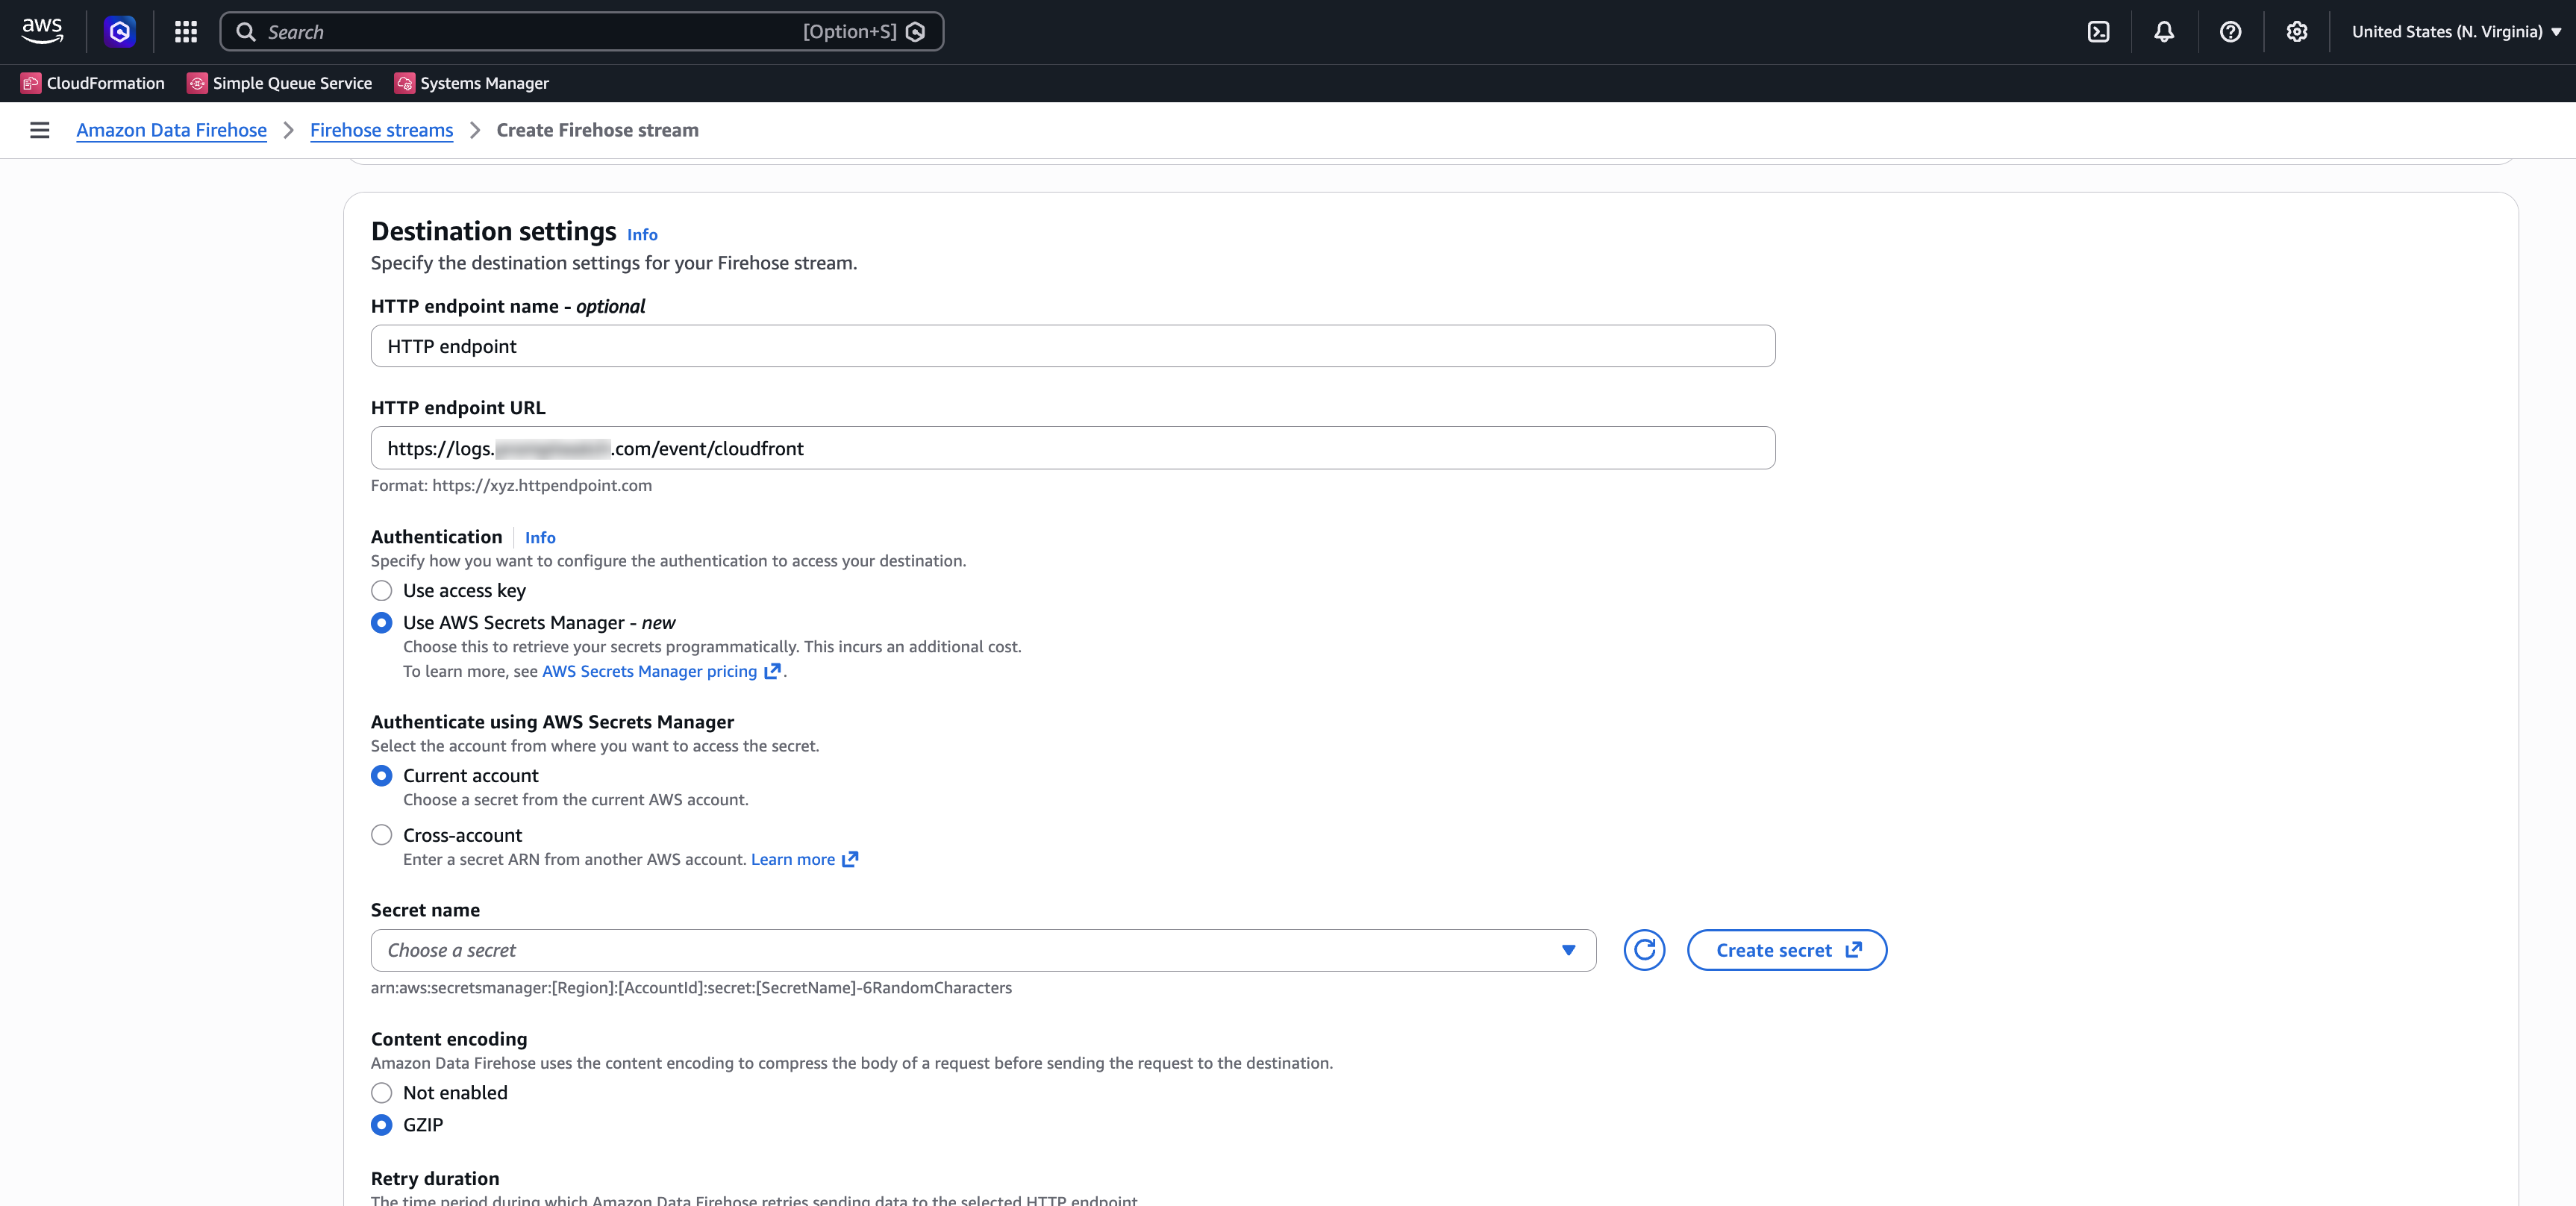Screen dimensions: 2576x1206
Task: Open the CloudFormation favorite shortcut
Action: (93, 83)
